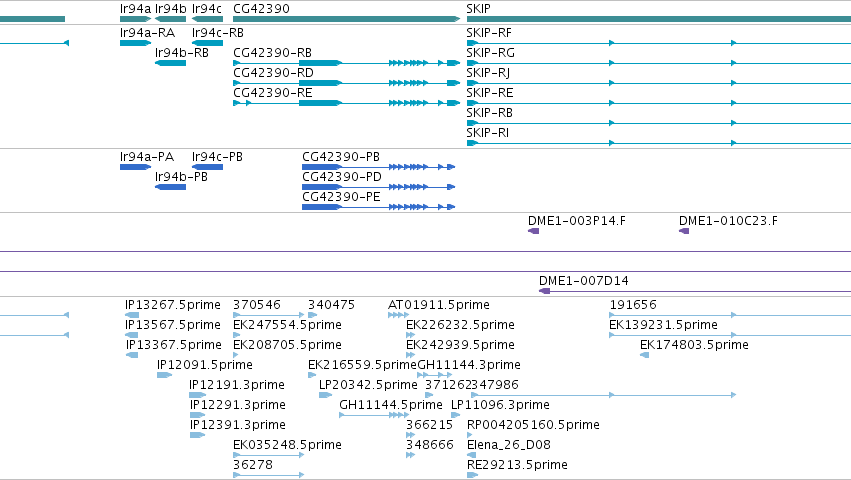The height and width of the screenshot is (480, 851).
Task: Select transcript Ir94b-RB
Action: pos(170,63)
